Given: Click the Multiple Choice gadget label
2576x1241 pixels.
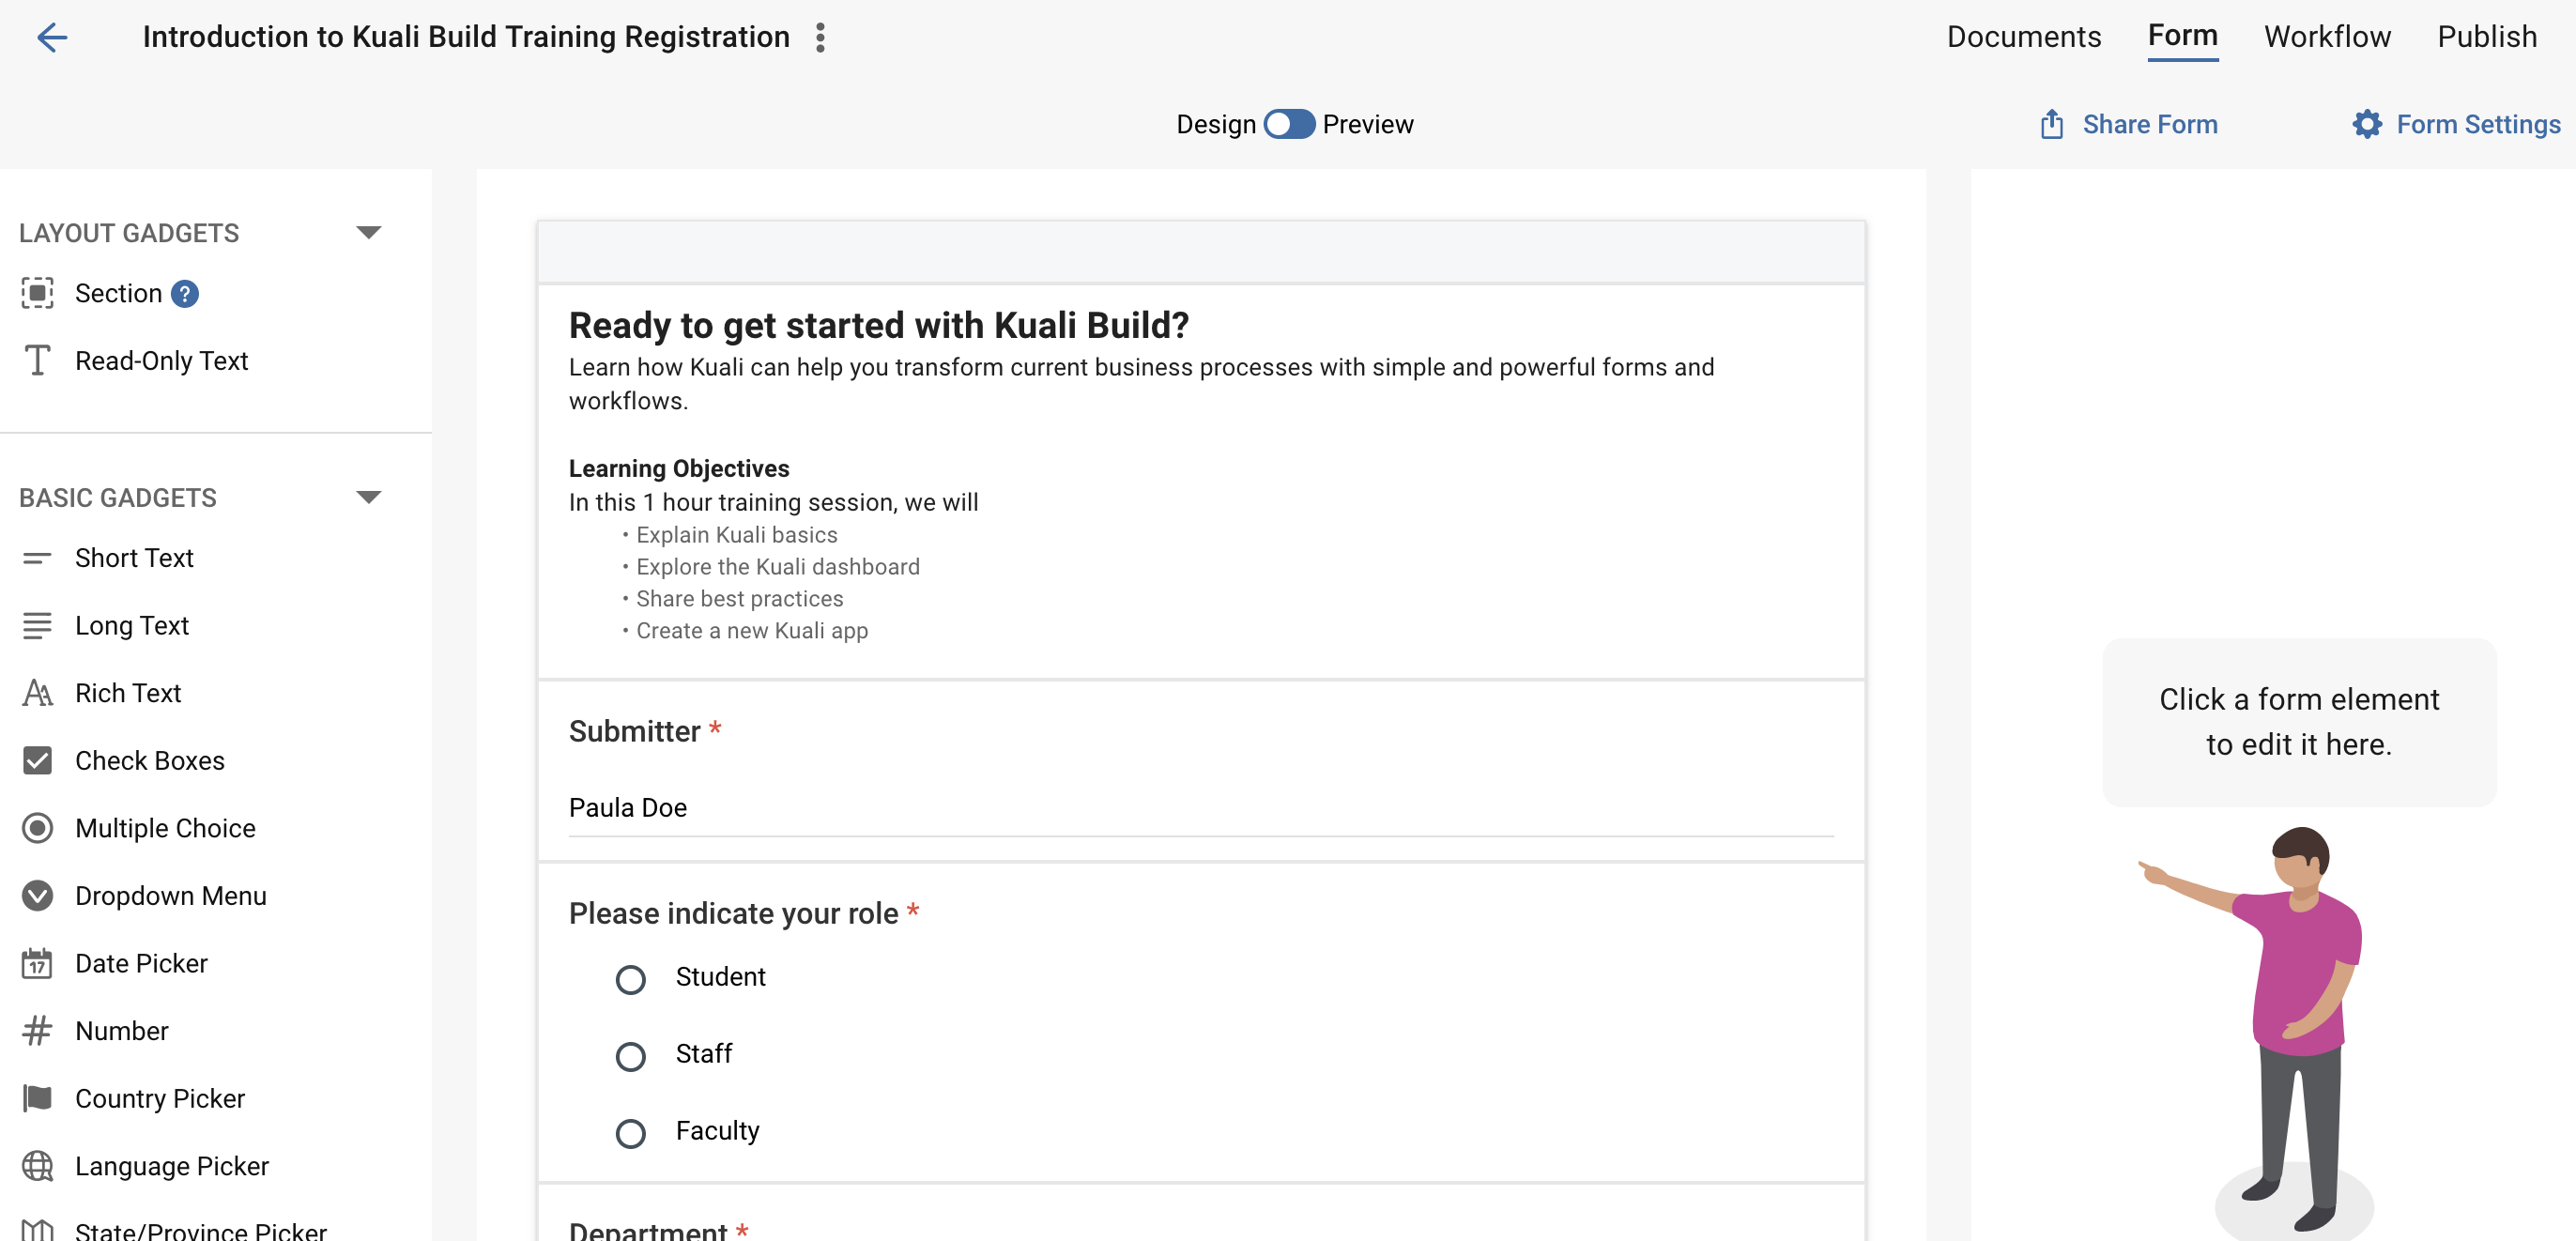Looking at the screenshot, I should coord(165,828).
